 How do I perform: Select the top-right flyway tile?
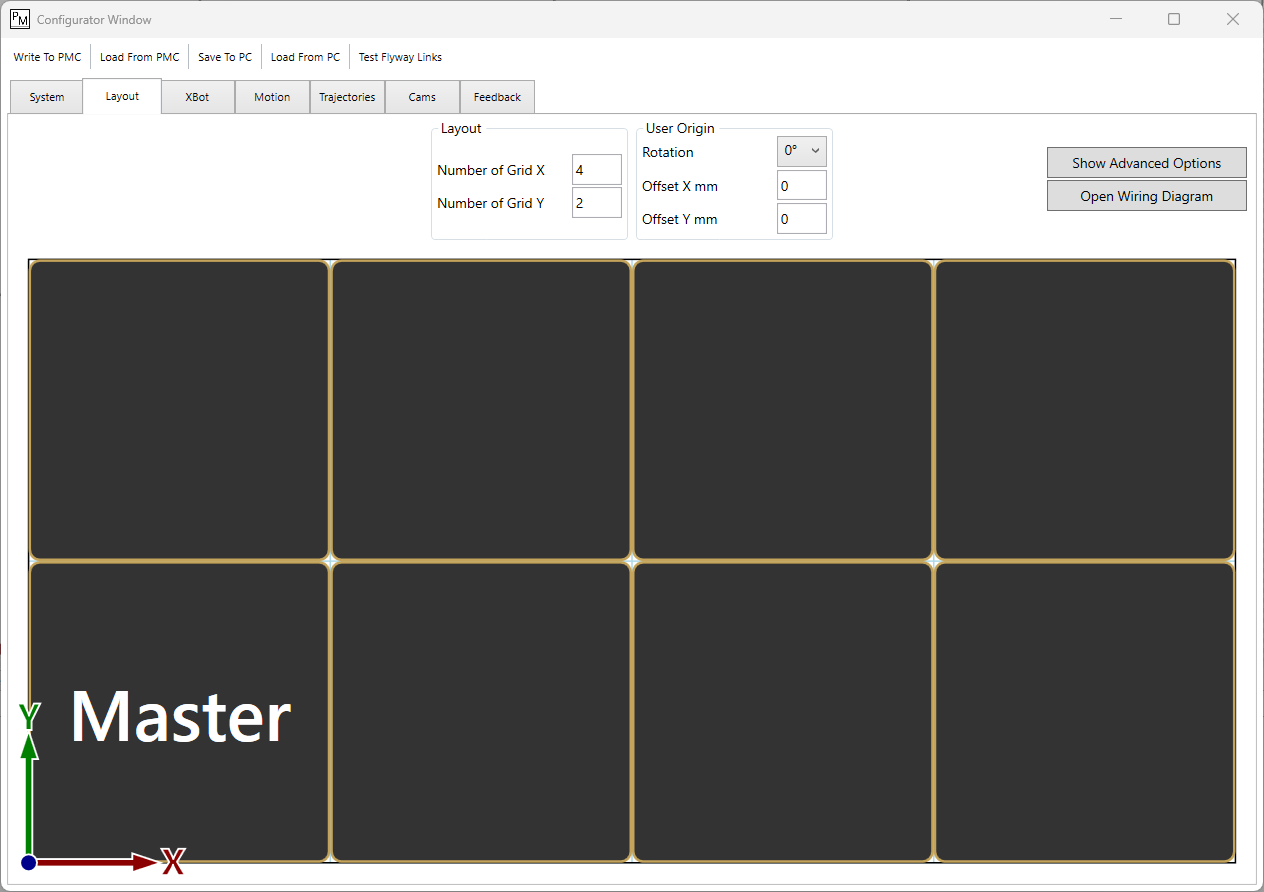coord(1084,410)
